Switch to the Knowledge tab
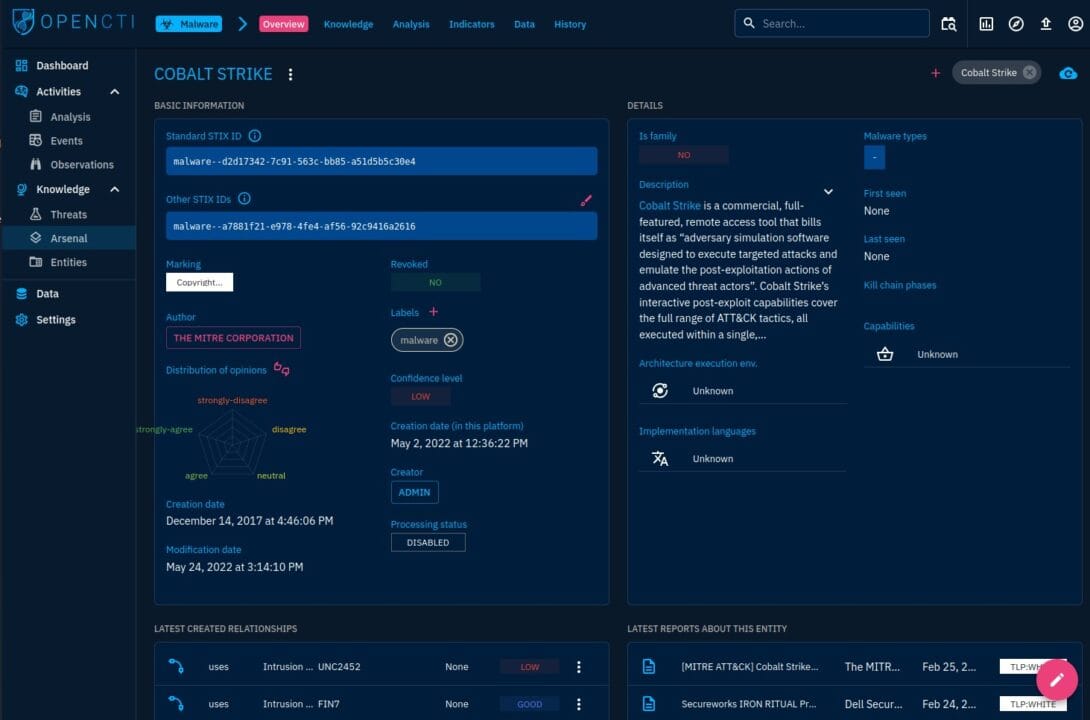Image resolution: width=1090 pixels, height=720 pixels. click(348, 24)
